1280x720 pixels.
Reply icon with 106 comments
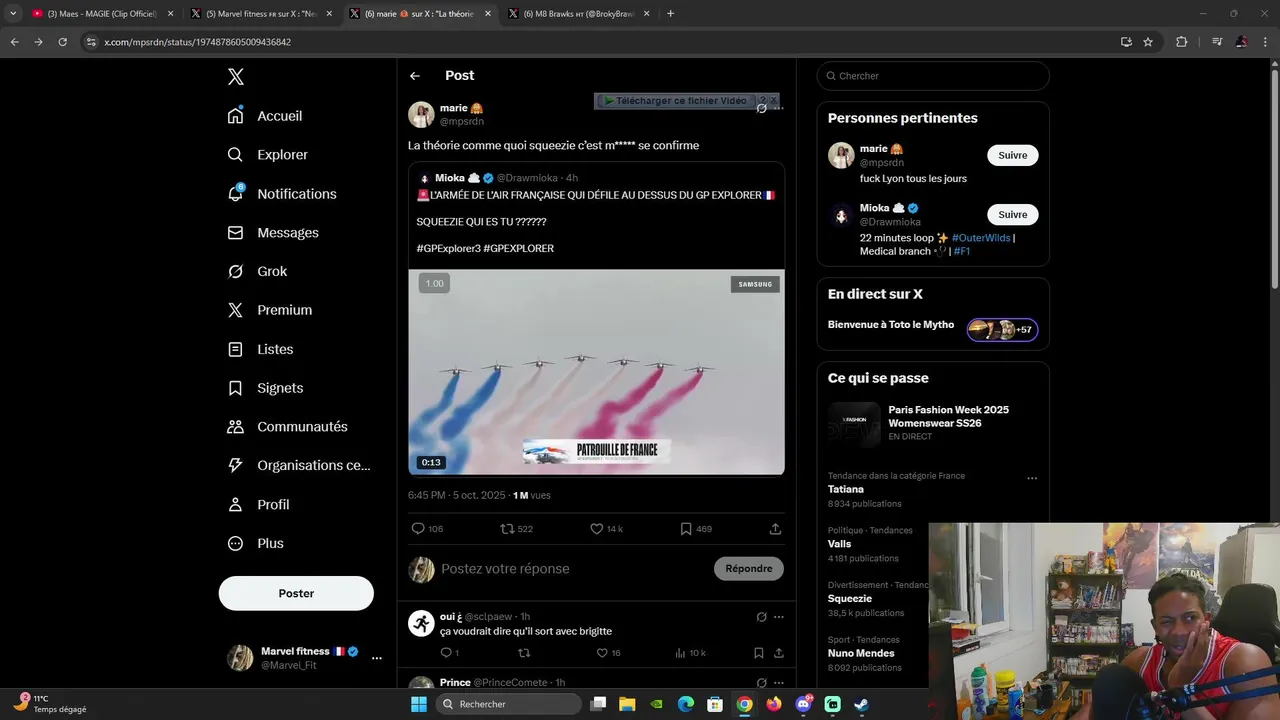pos(427,529)
